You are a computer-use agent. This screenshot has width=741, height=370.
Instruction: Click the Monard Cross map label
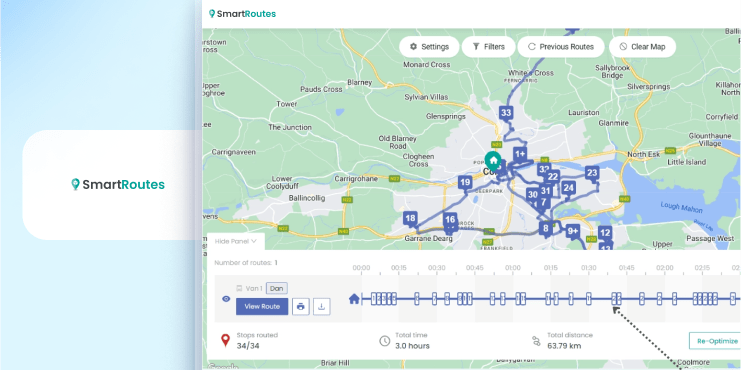(x=427, y=65)
